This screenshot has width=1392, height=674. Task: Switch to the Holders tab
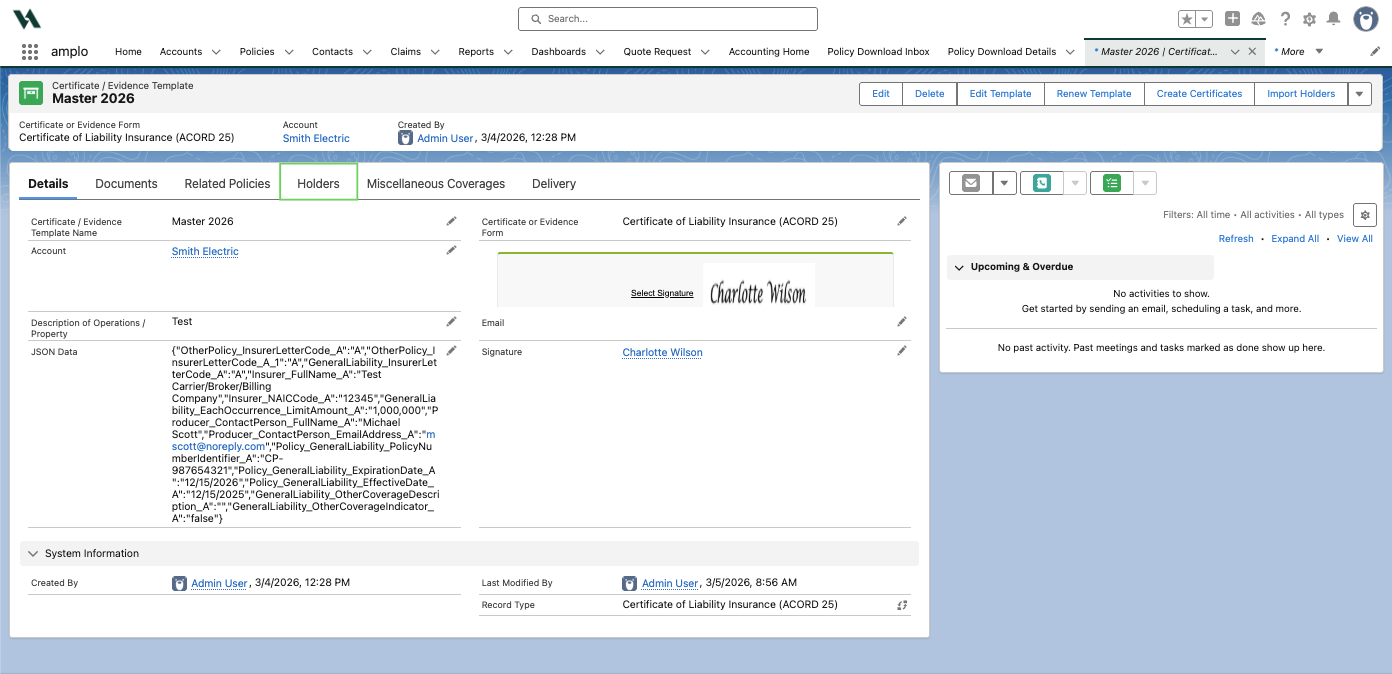click(x=318, y=184)
